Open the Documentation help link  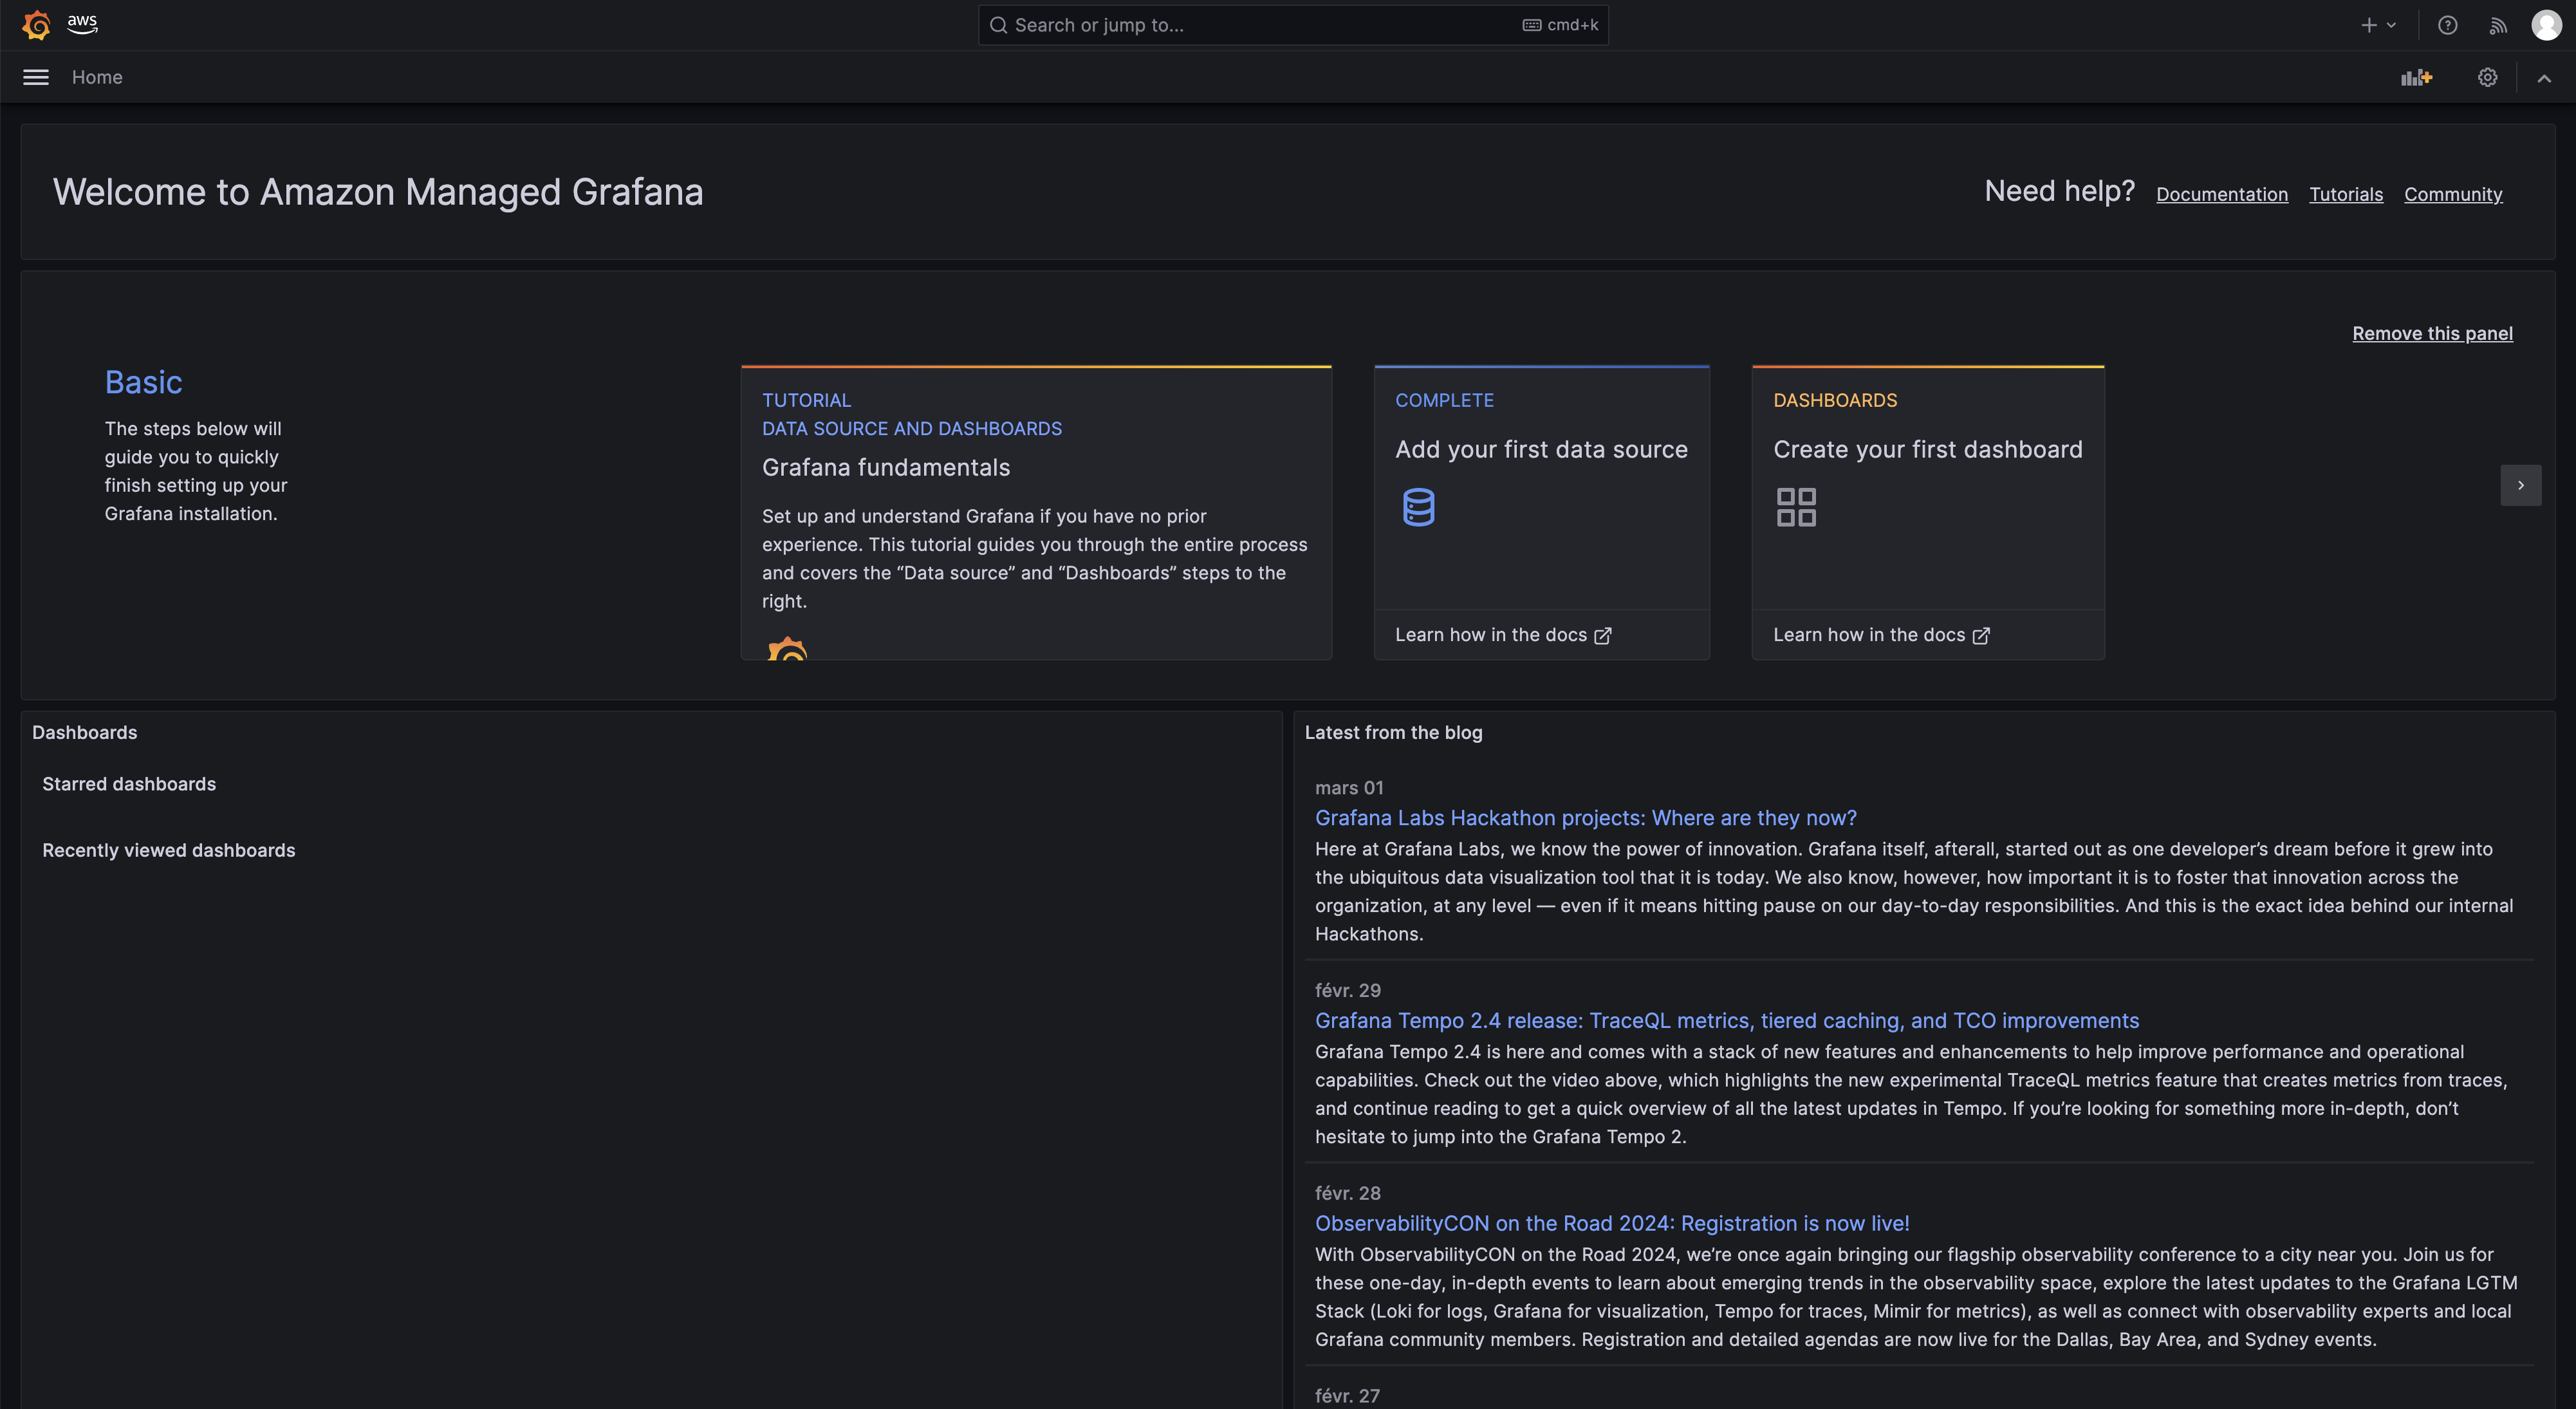(x=2221, y=194)
